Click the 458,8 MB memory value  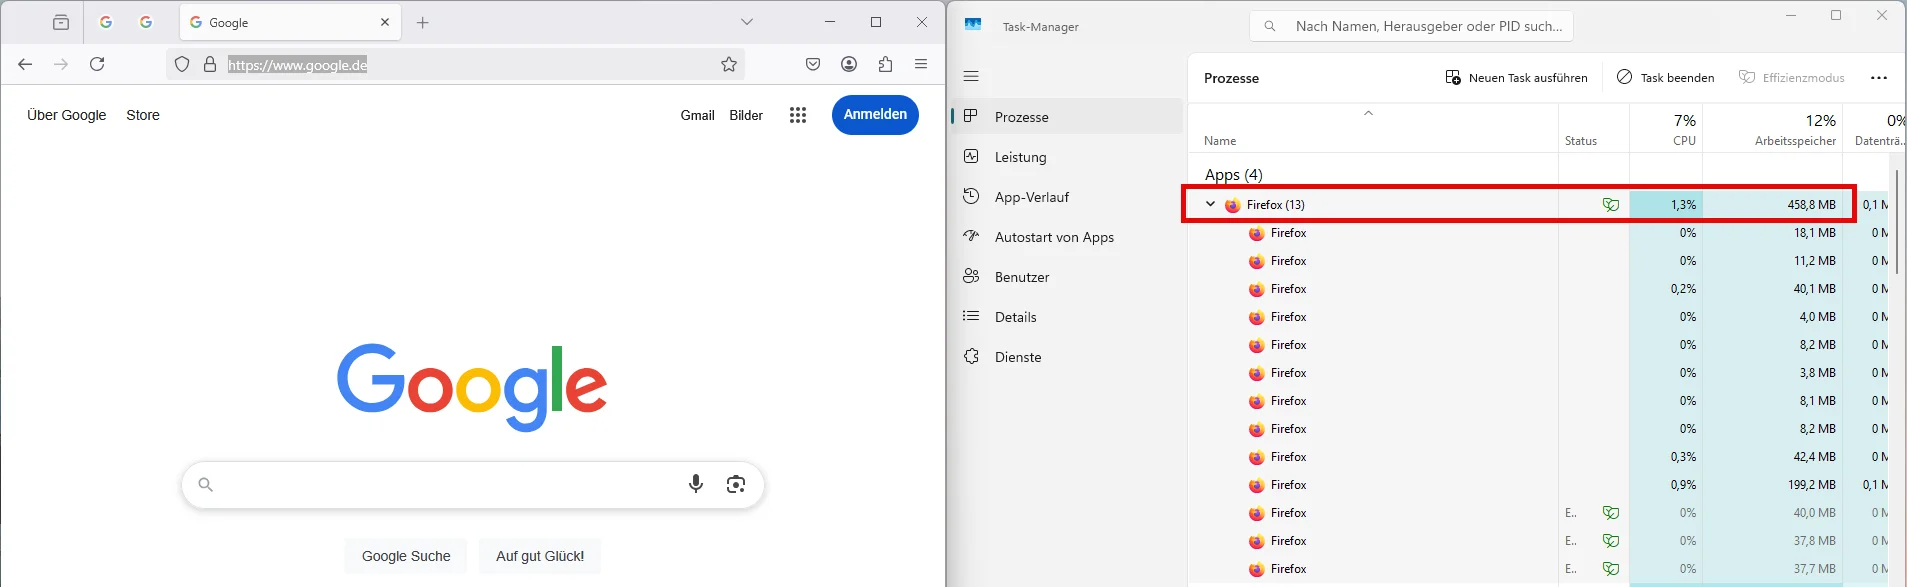tap(1811, 205)
